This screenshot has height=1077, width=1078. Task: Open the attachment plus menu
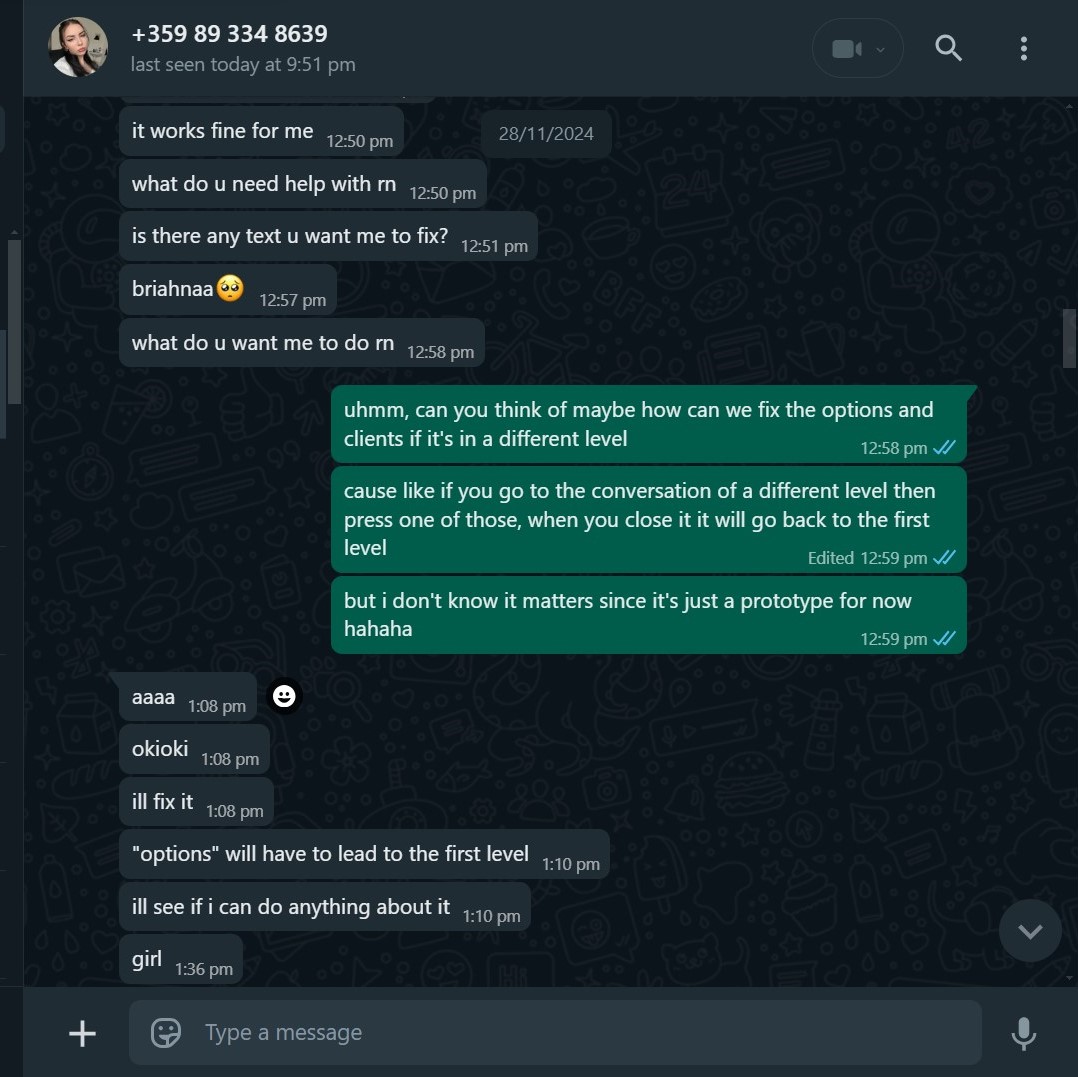82,1033
